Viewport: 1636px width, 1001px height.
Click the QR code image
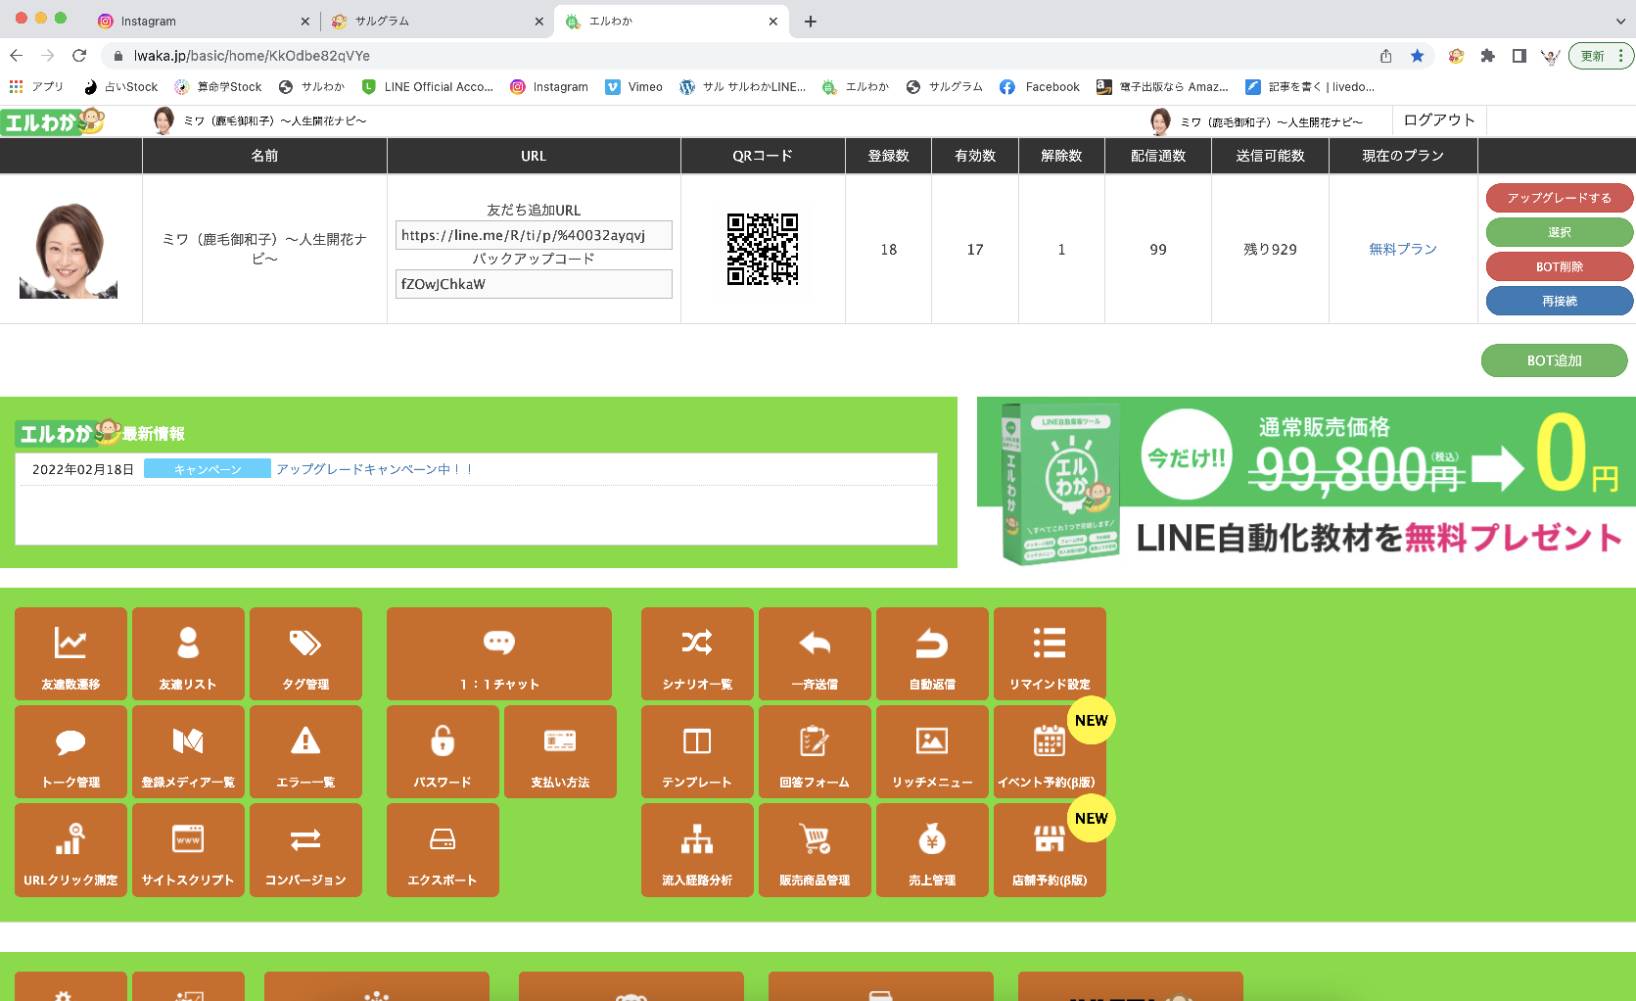tap(762, 249)
